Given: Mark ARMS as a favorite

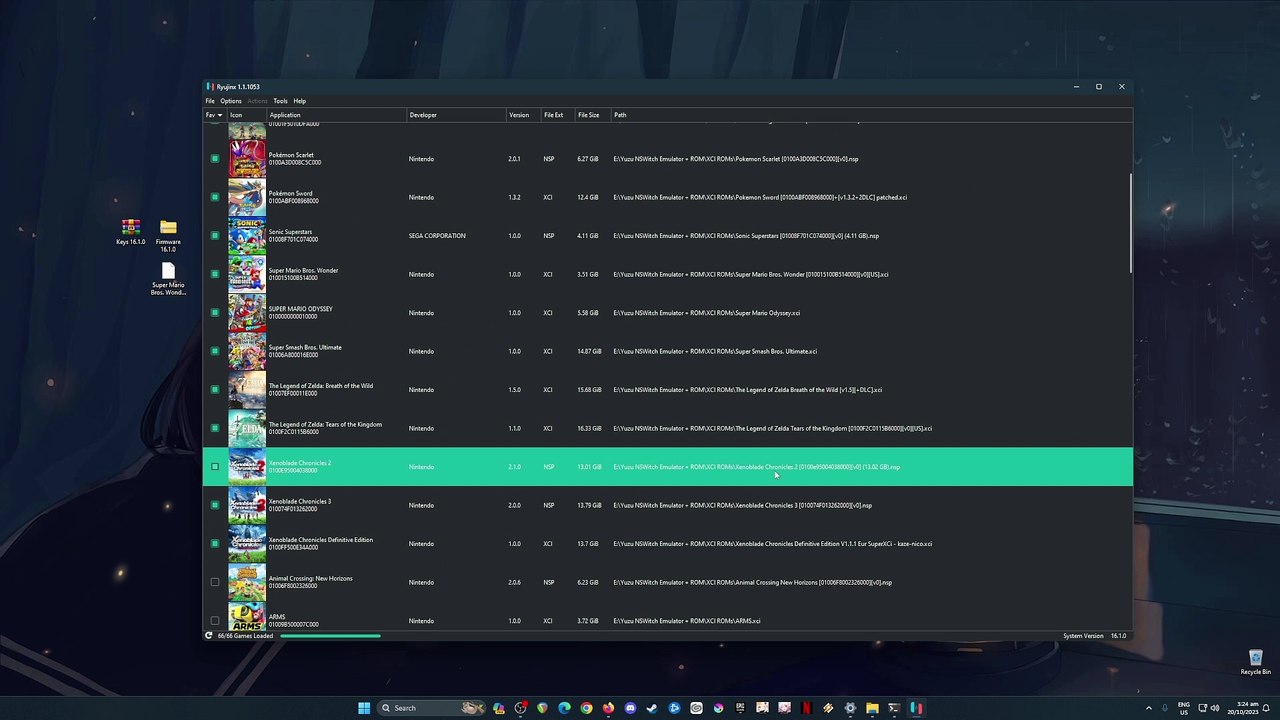Looking at the screenshot, I should (x=215, y=621).
